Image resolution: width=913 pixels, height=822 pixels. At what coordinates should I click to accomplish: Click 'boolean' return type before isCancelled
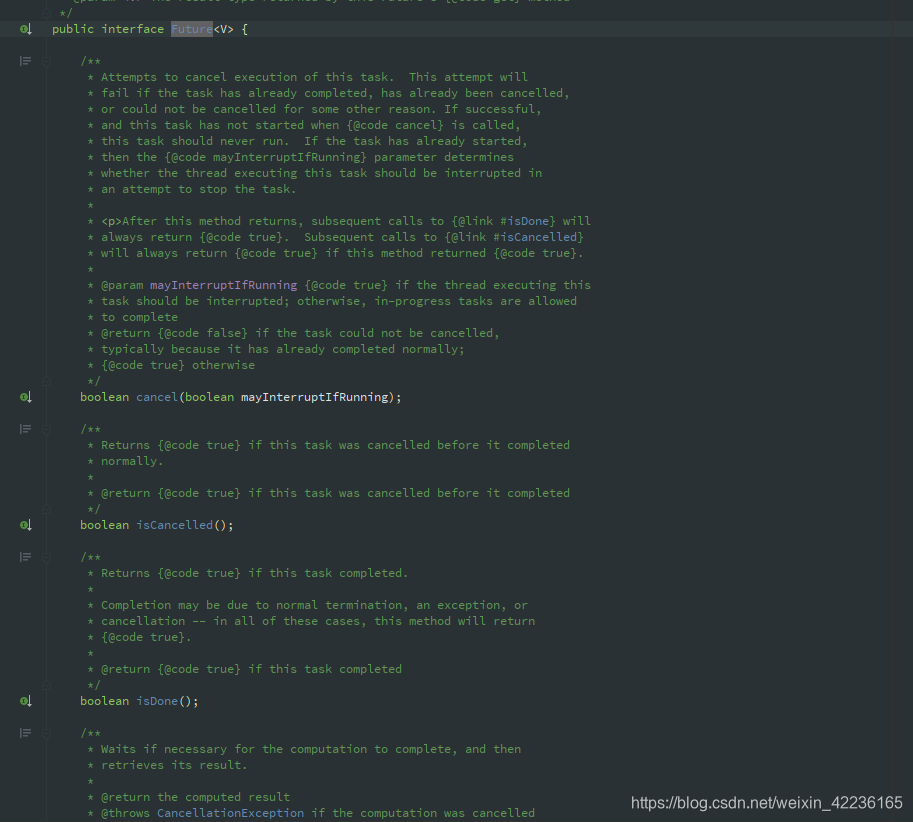[104, 525]
